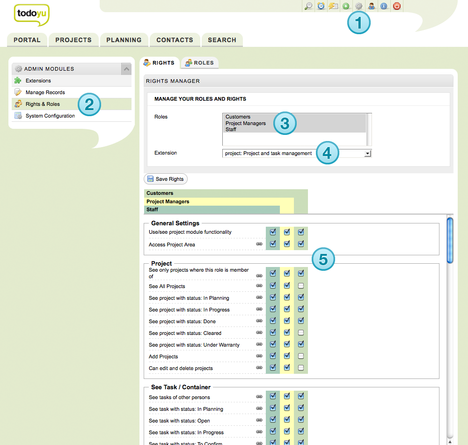Click the alarm clock time-tracking icon
Image resolution: width=468 pixels, height=445 pixels.
pyautogui.click(x=321, y=6)
